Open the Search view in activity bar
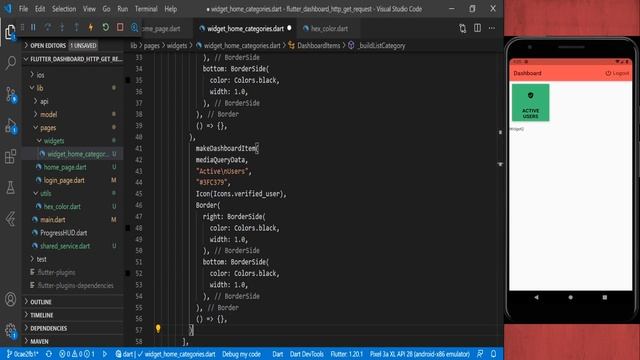The width and height of the screenshot is (640, 360). [10, 62]
